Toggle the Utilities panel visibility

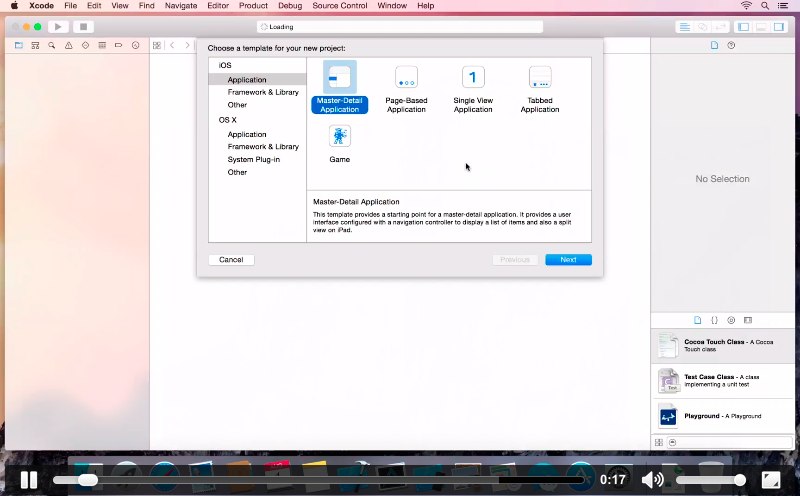tap(779, 27)
